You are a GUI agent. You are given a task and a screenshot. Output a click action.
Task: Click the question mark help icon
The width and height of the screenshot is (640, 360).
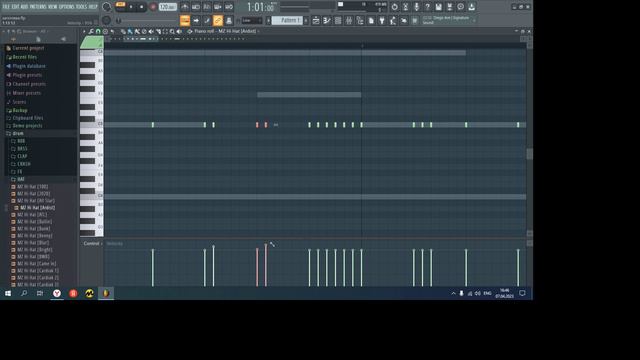(x=427, y=7)
